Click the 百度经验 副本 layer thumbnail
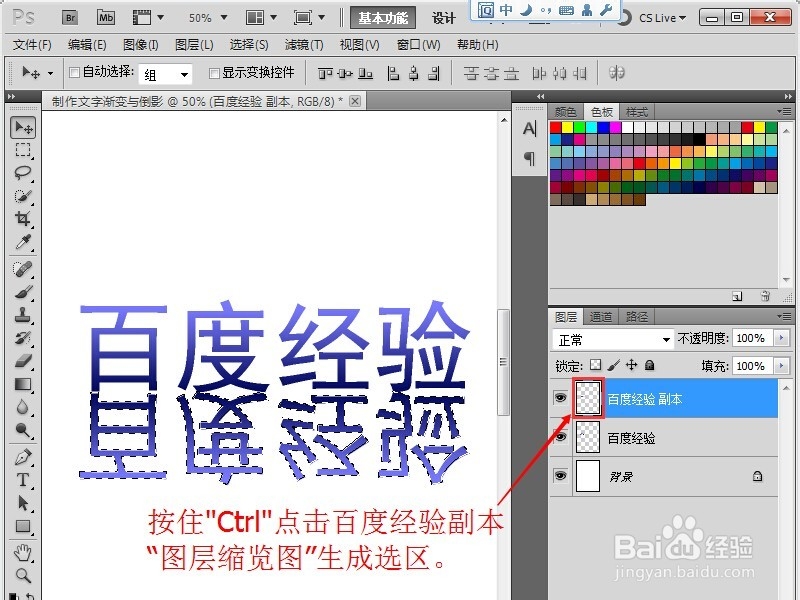Image resolution: width=800 pixels, height=600 pixels. 586,400
